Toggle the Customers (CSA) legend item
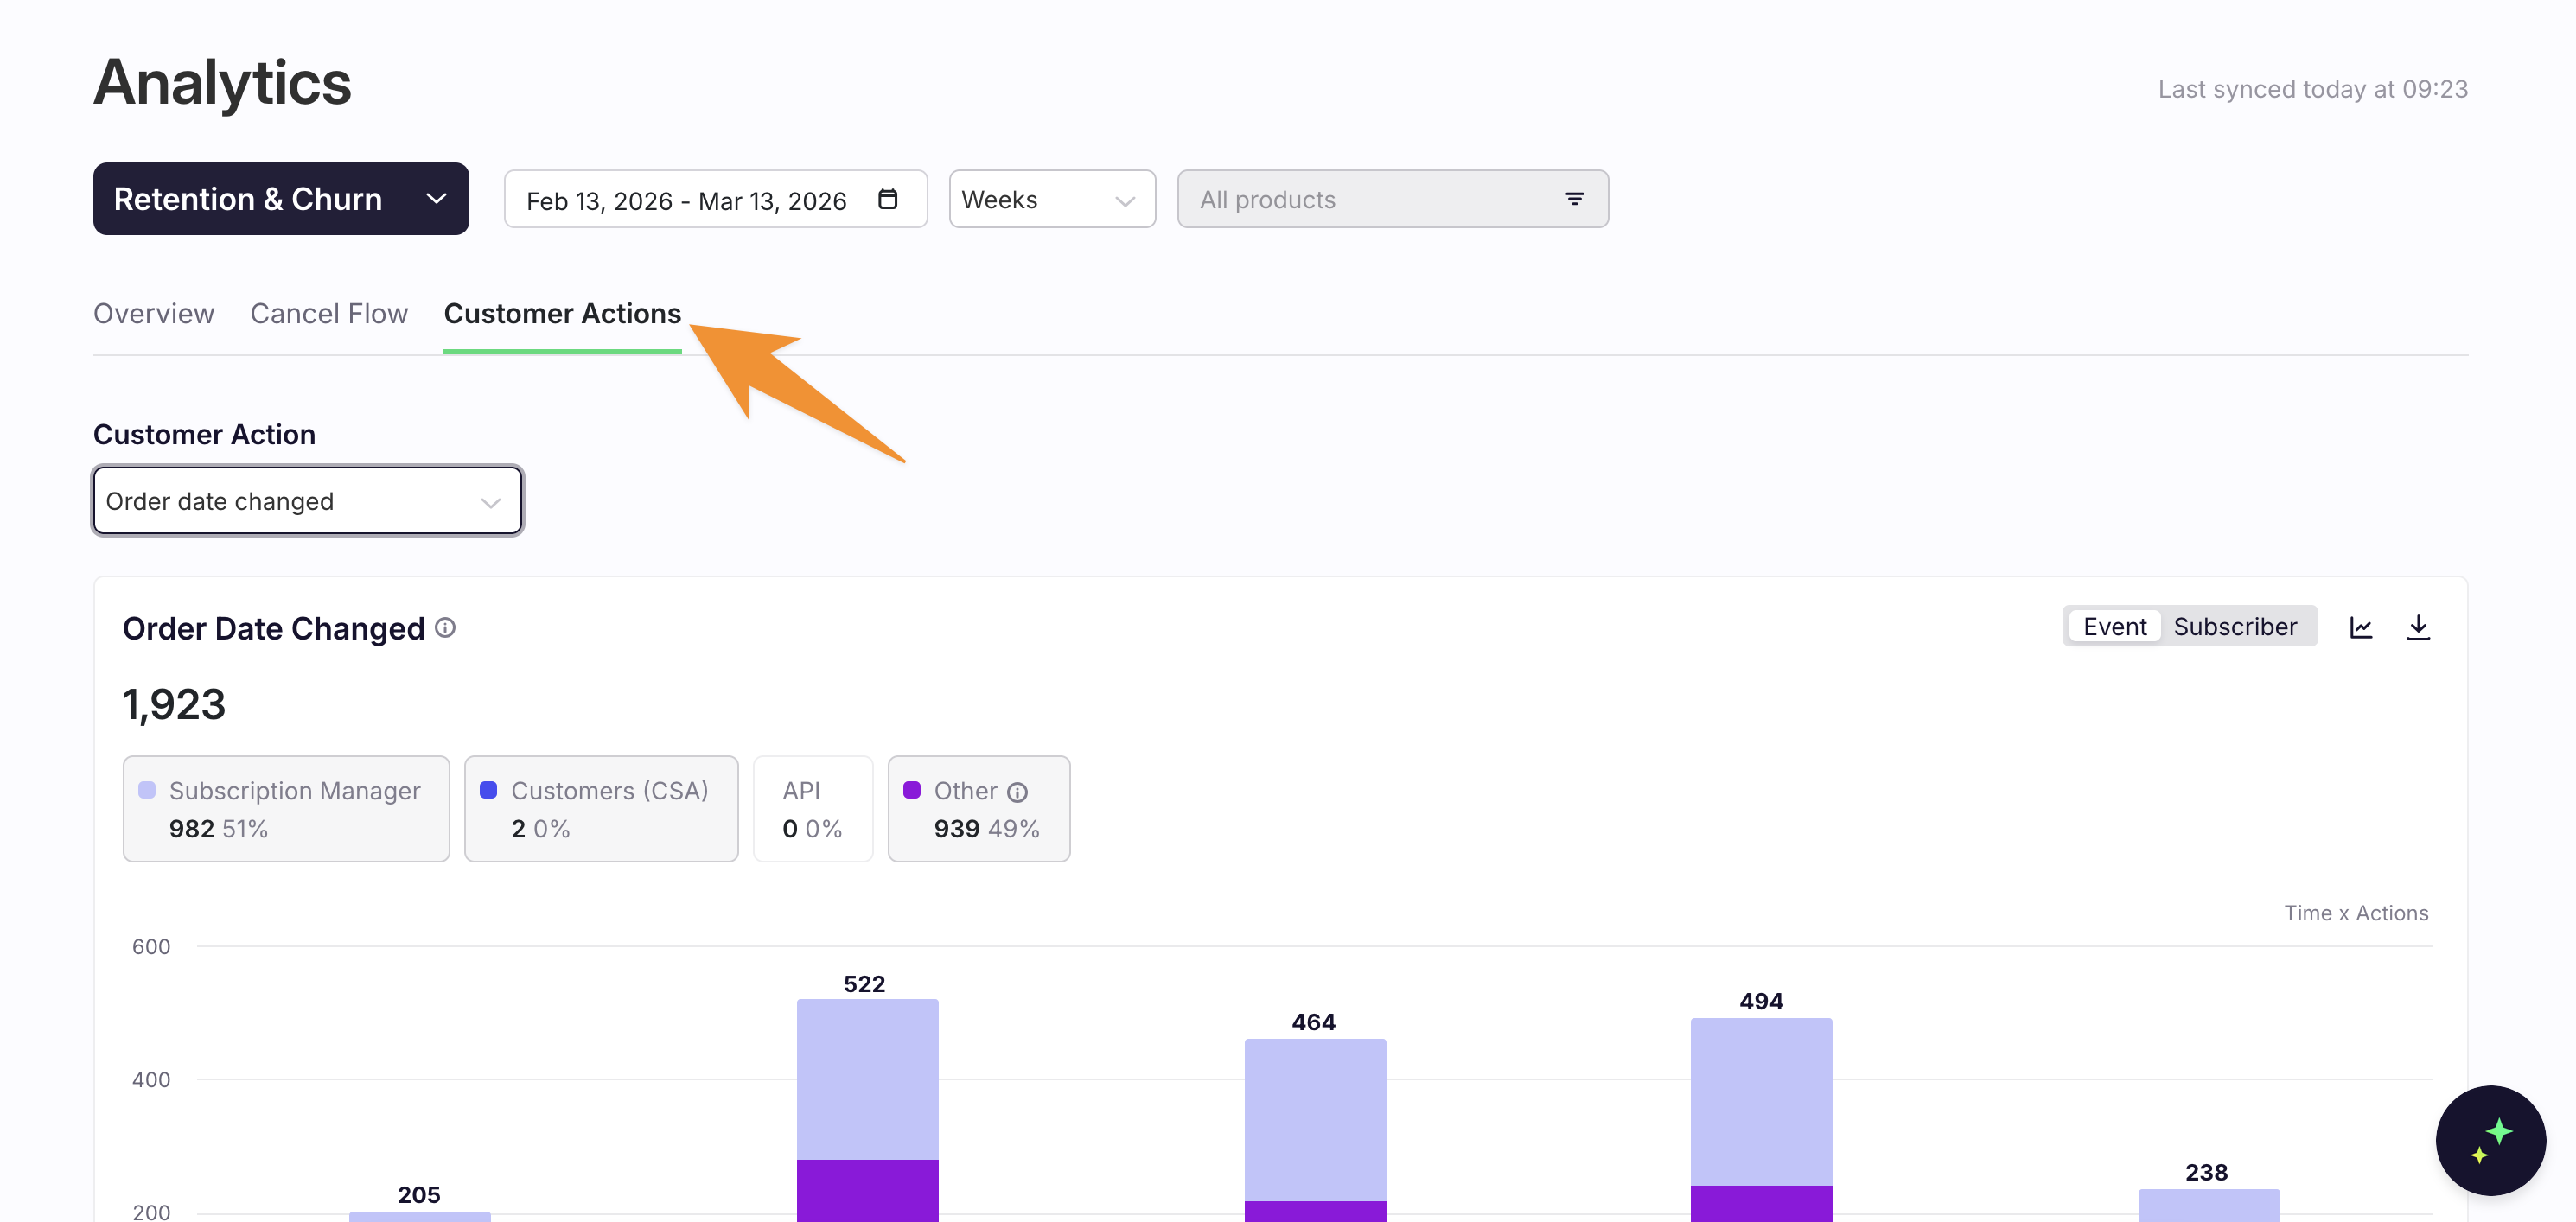 click(x=601, y=808)
